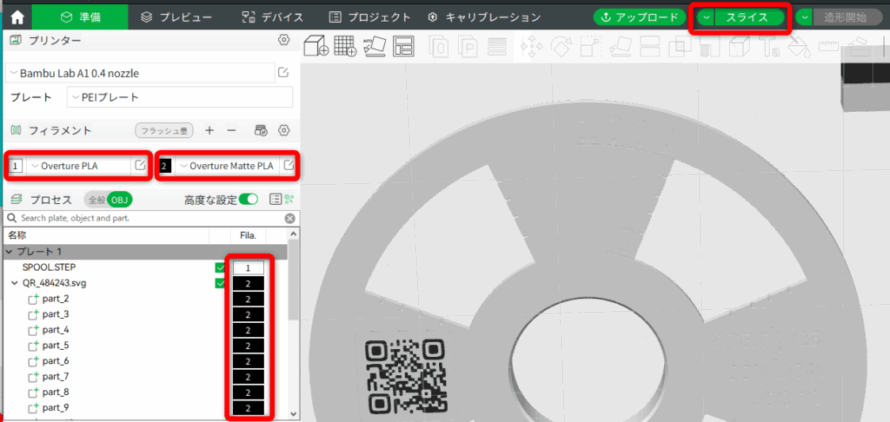The width and height of the screenshot is (890, 422).
Task: Open the Bambu Lab A1 printer dropdown
Action: 141,73
